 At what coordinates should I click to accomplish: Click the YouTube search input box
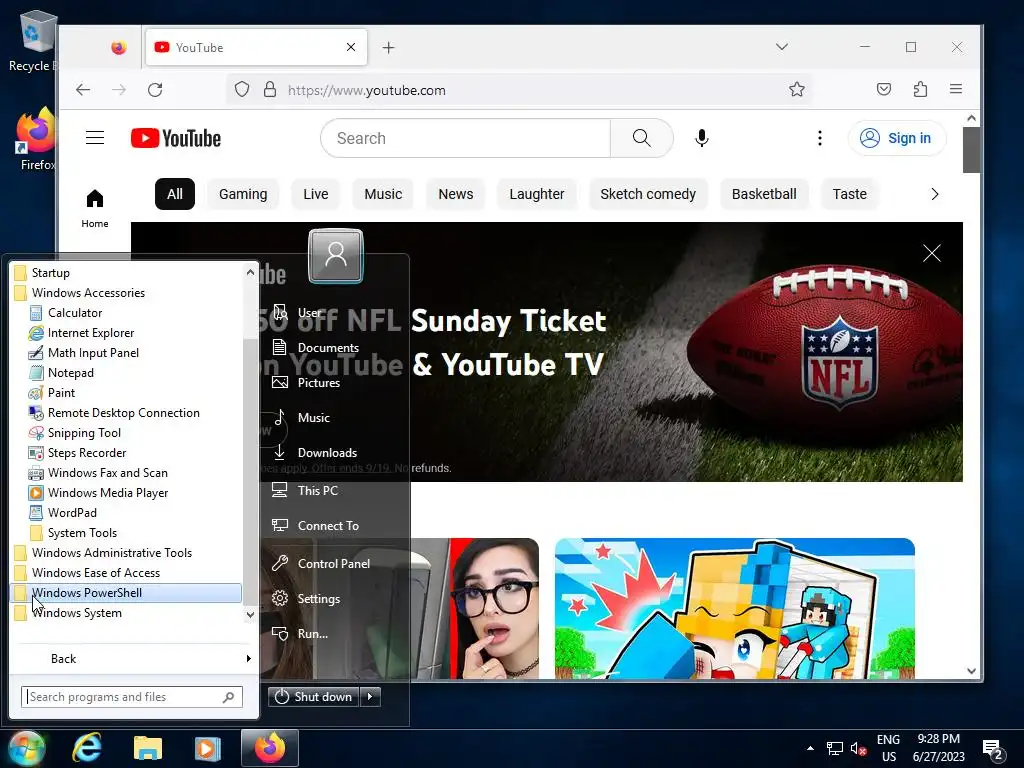466,138
